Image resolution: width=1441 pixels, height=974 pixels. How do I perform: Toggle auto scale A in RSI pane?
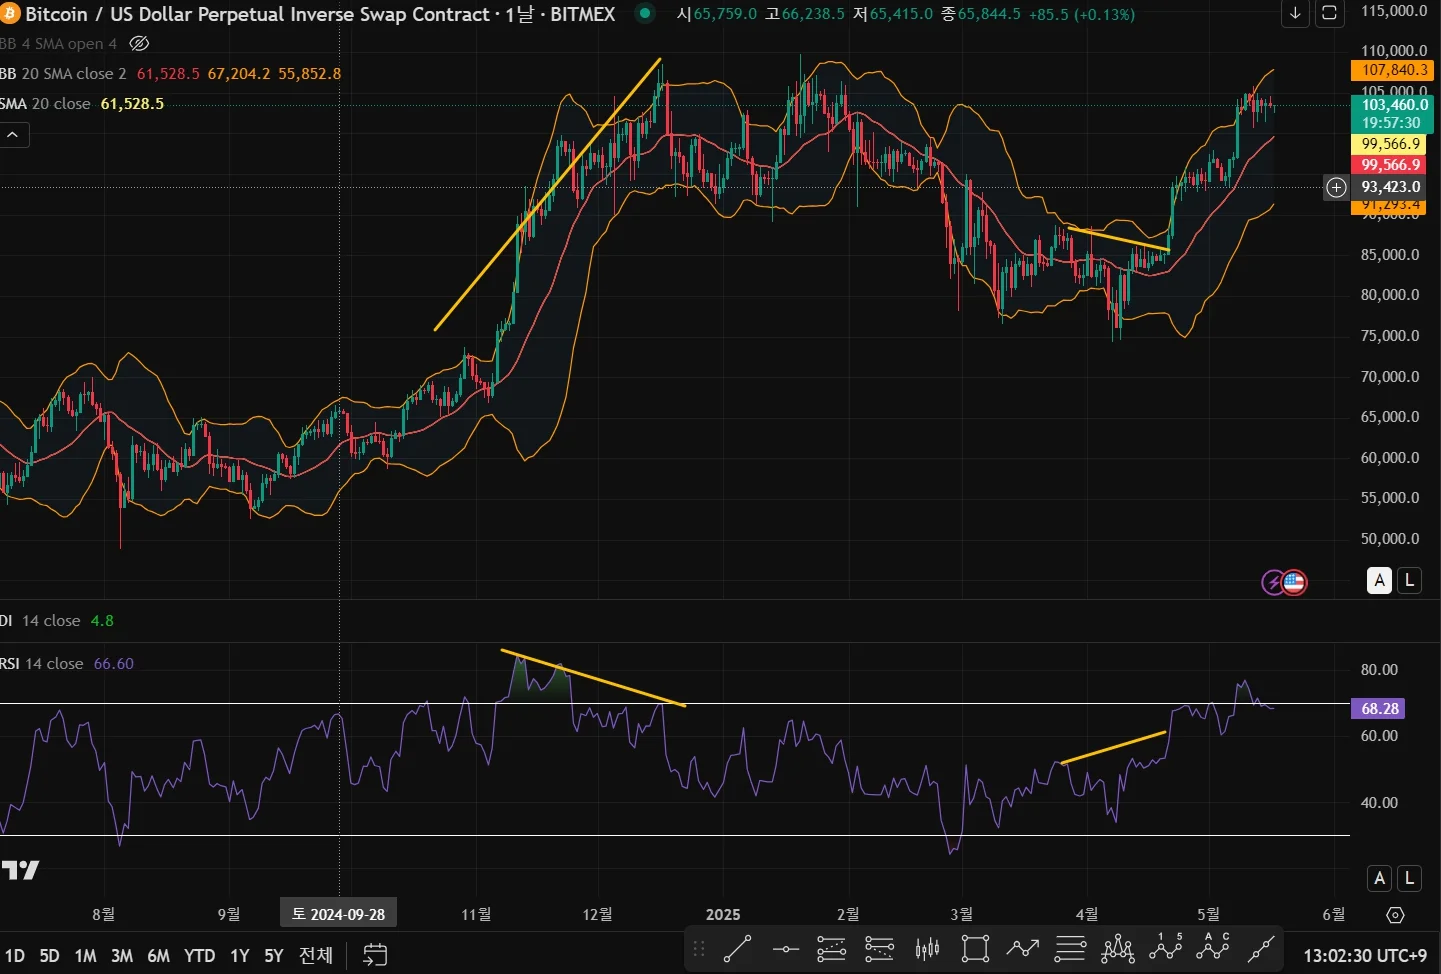1379,878
